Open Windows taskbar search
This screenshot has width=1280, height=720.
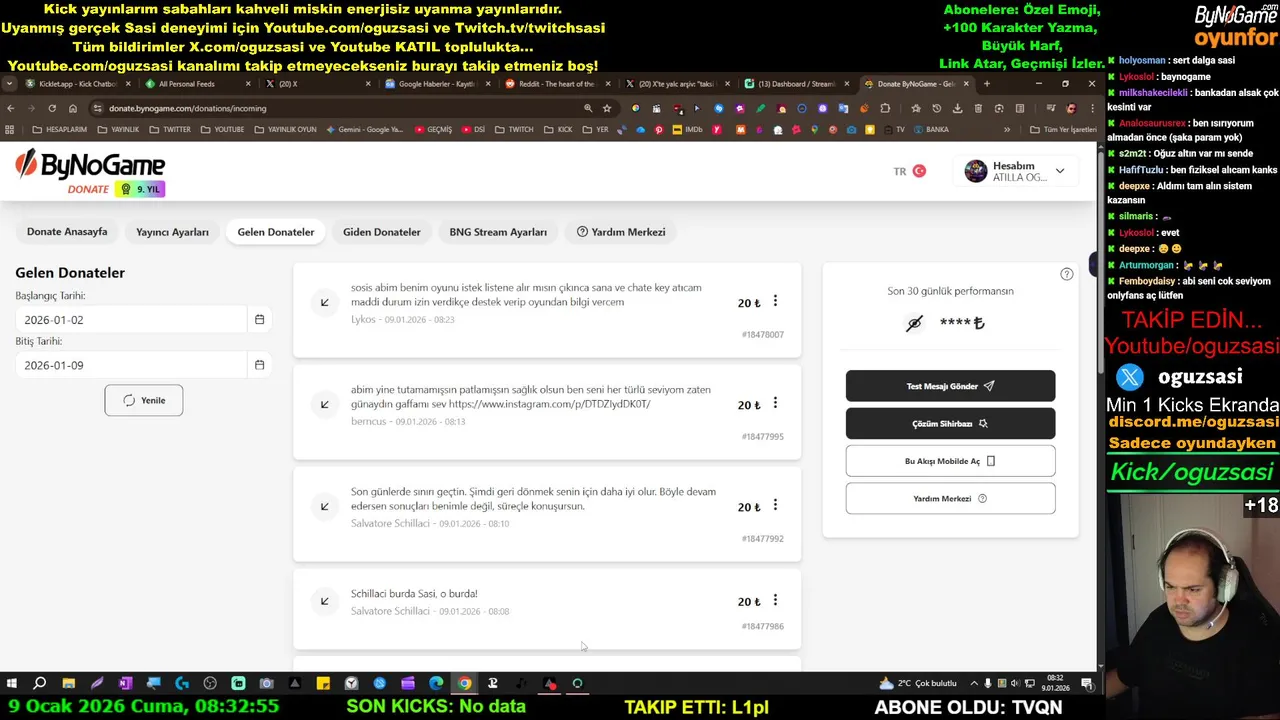[x=40, y=683]
